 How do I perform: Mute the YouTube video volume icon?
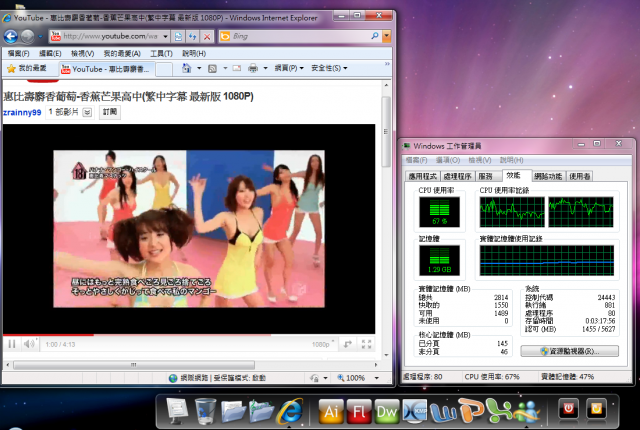click(29, 344)
